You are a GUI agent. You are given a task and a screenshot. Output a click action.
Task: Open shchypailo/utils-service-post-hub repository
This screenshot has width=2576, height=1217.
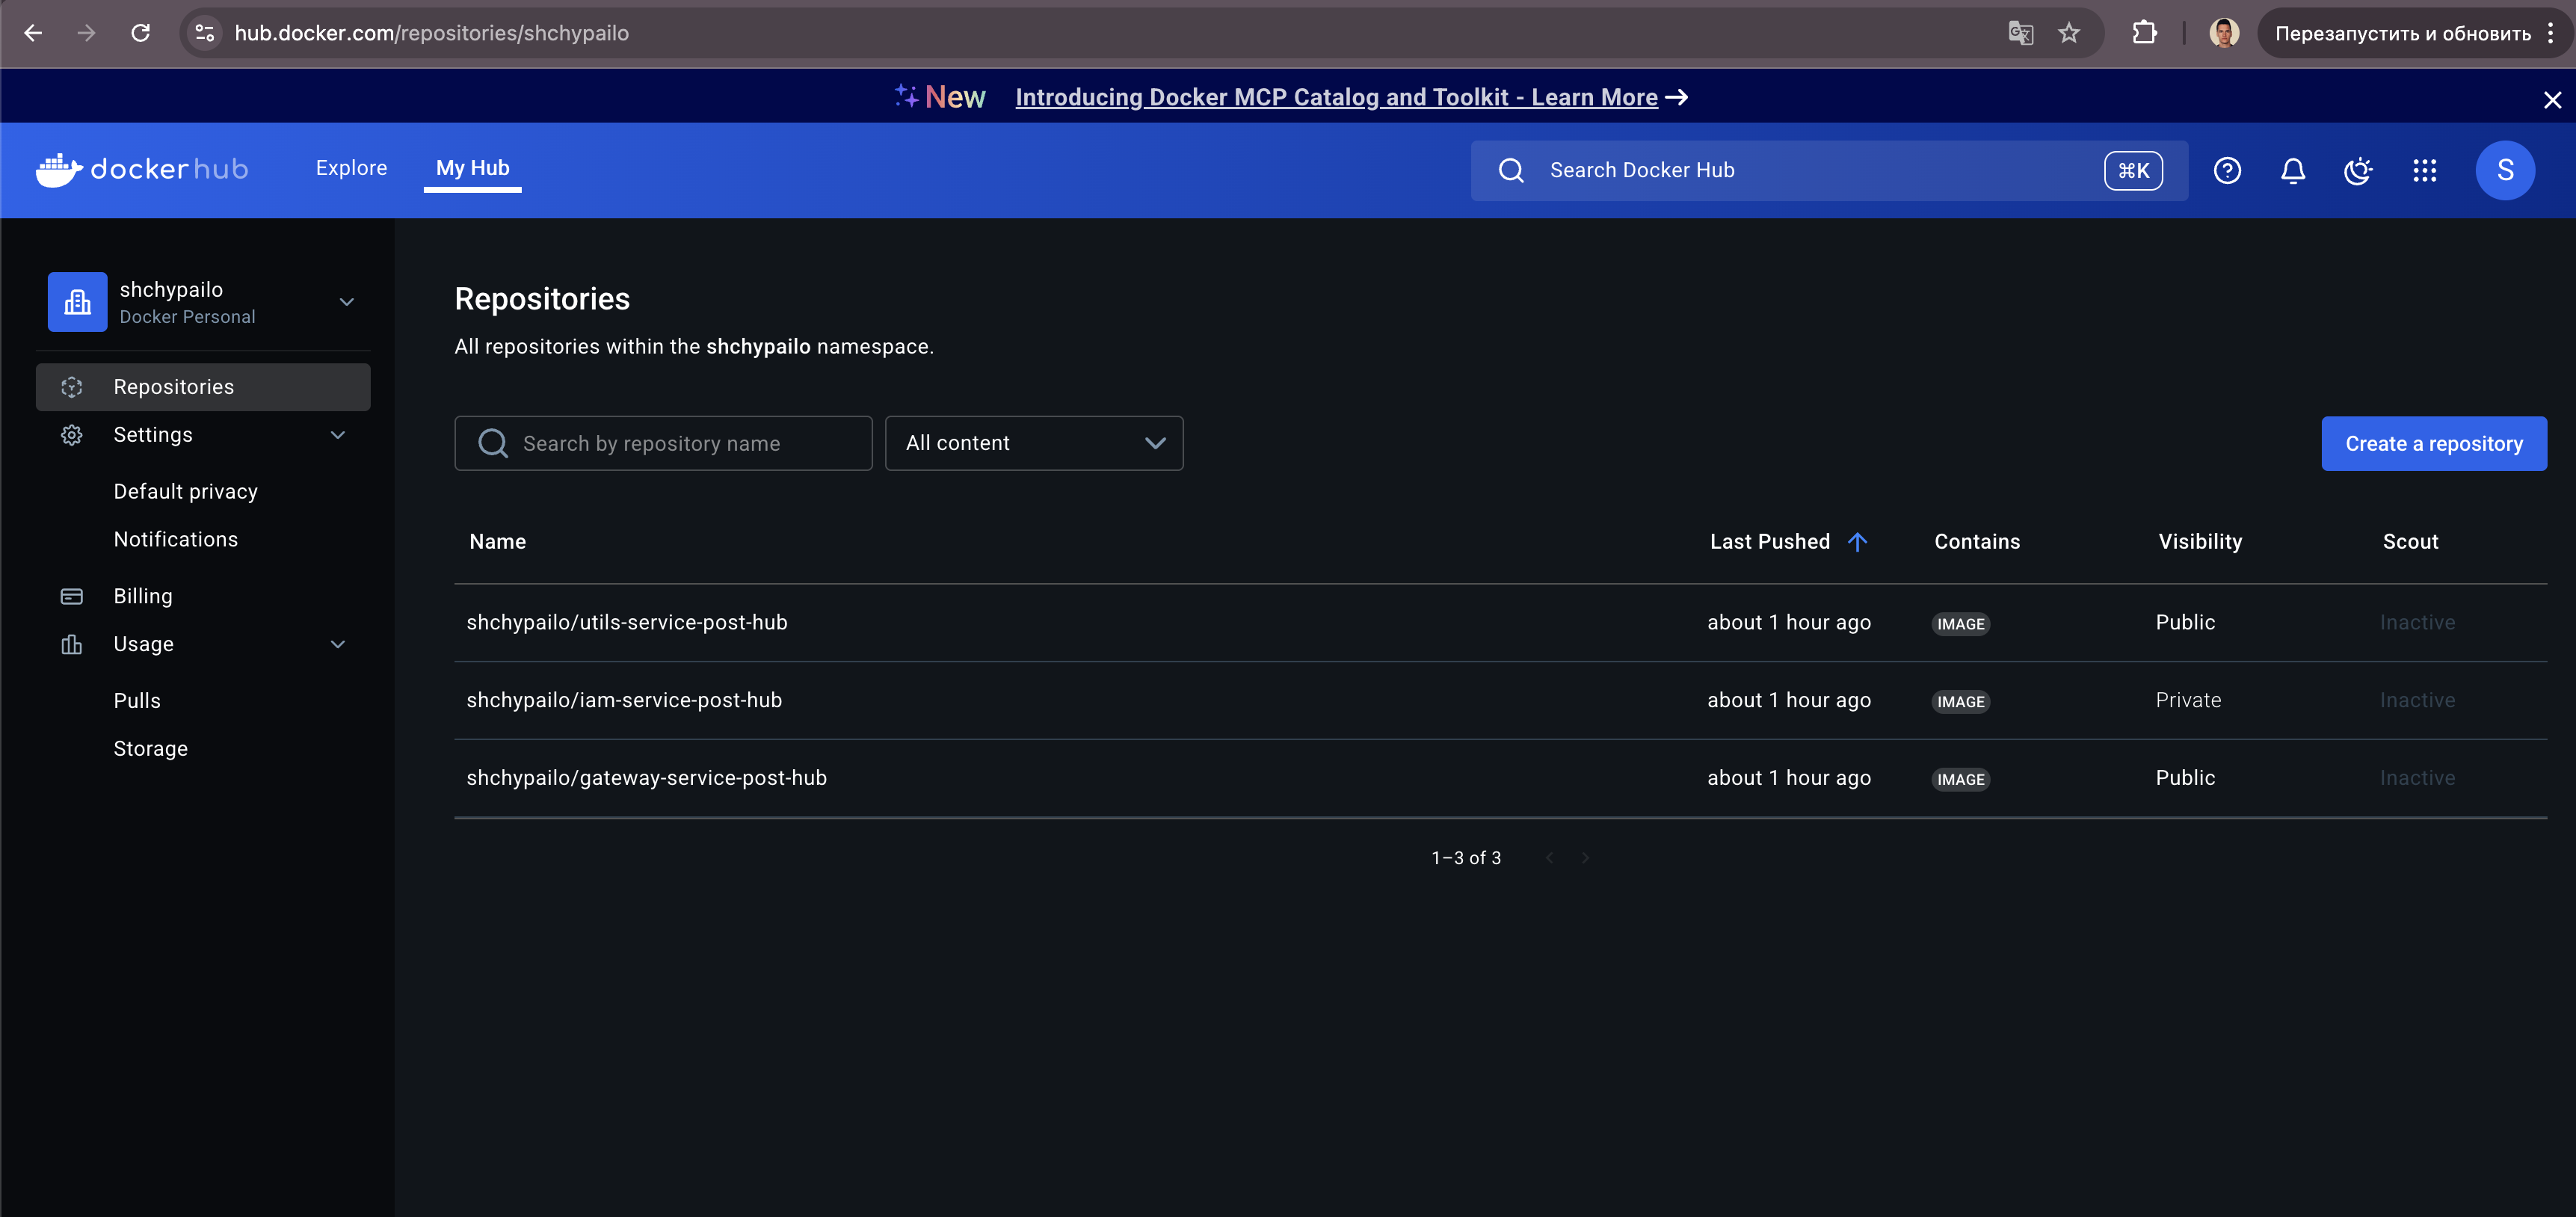pos(627,622)
